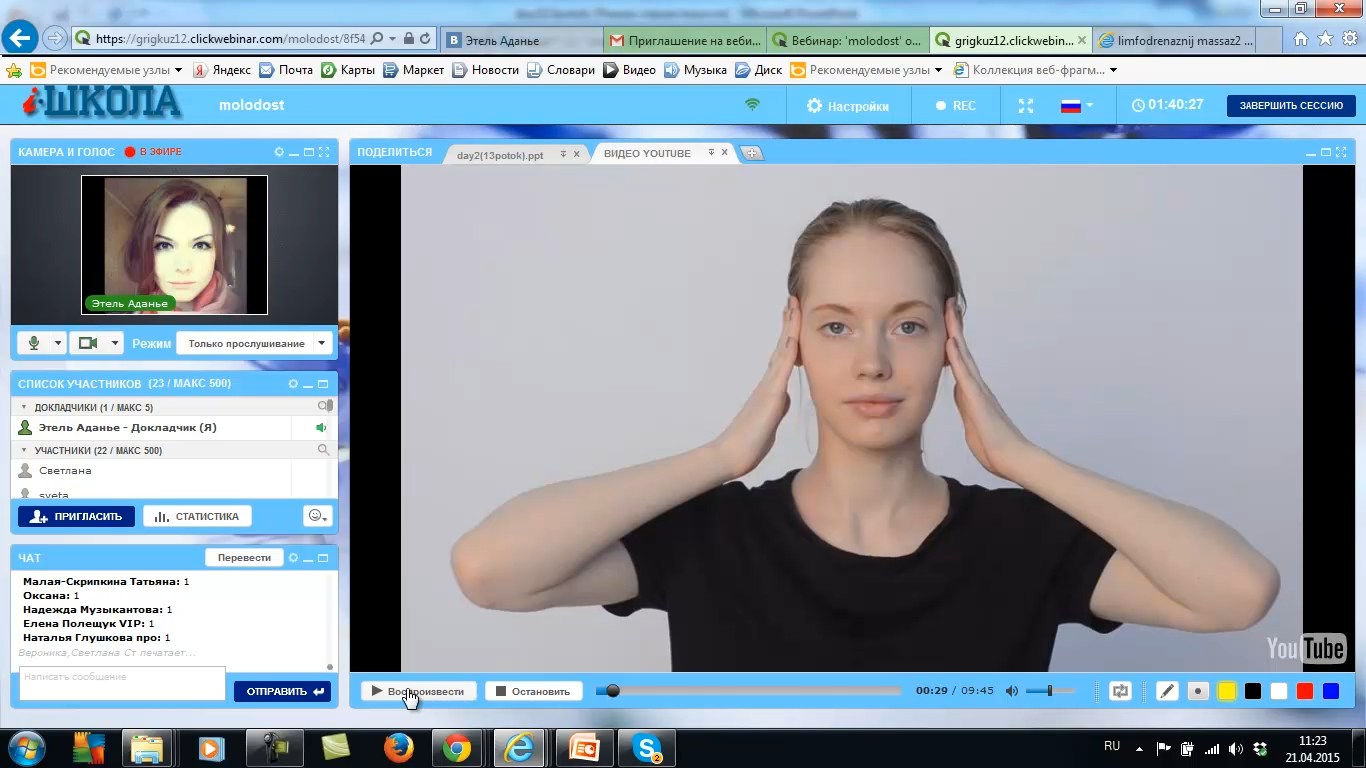Enter full screen mode in the header
1366x768 pixels.
coord(1026,105)
